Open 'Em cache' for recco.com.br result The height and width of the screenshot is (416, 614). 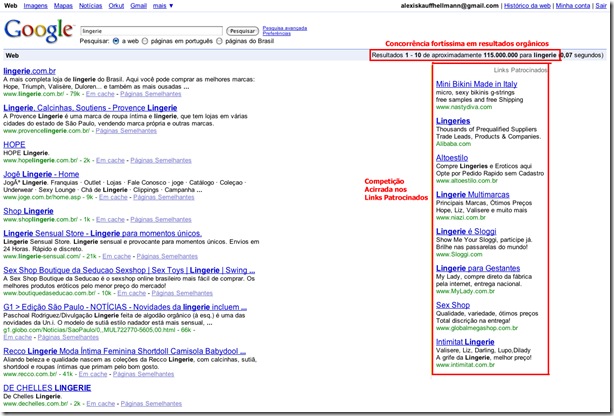(93, 374)
